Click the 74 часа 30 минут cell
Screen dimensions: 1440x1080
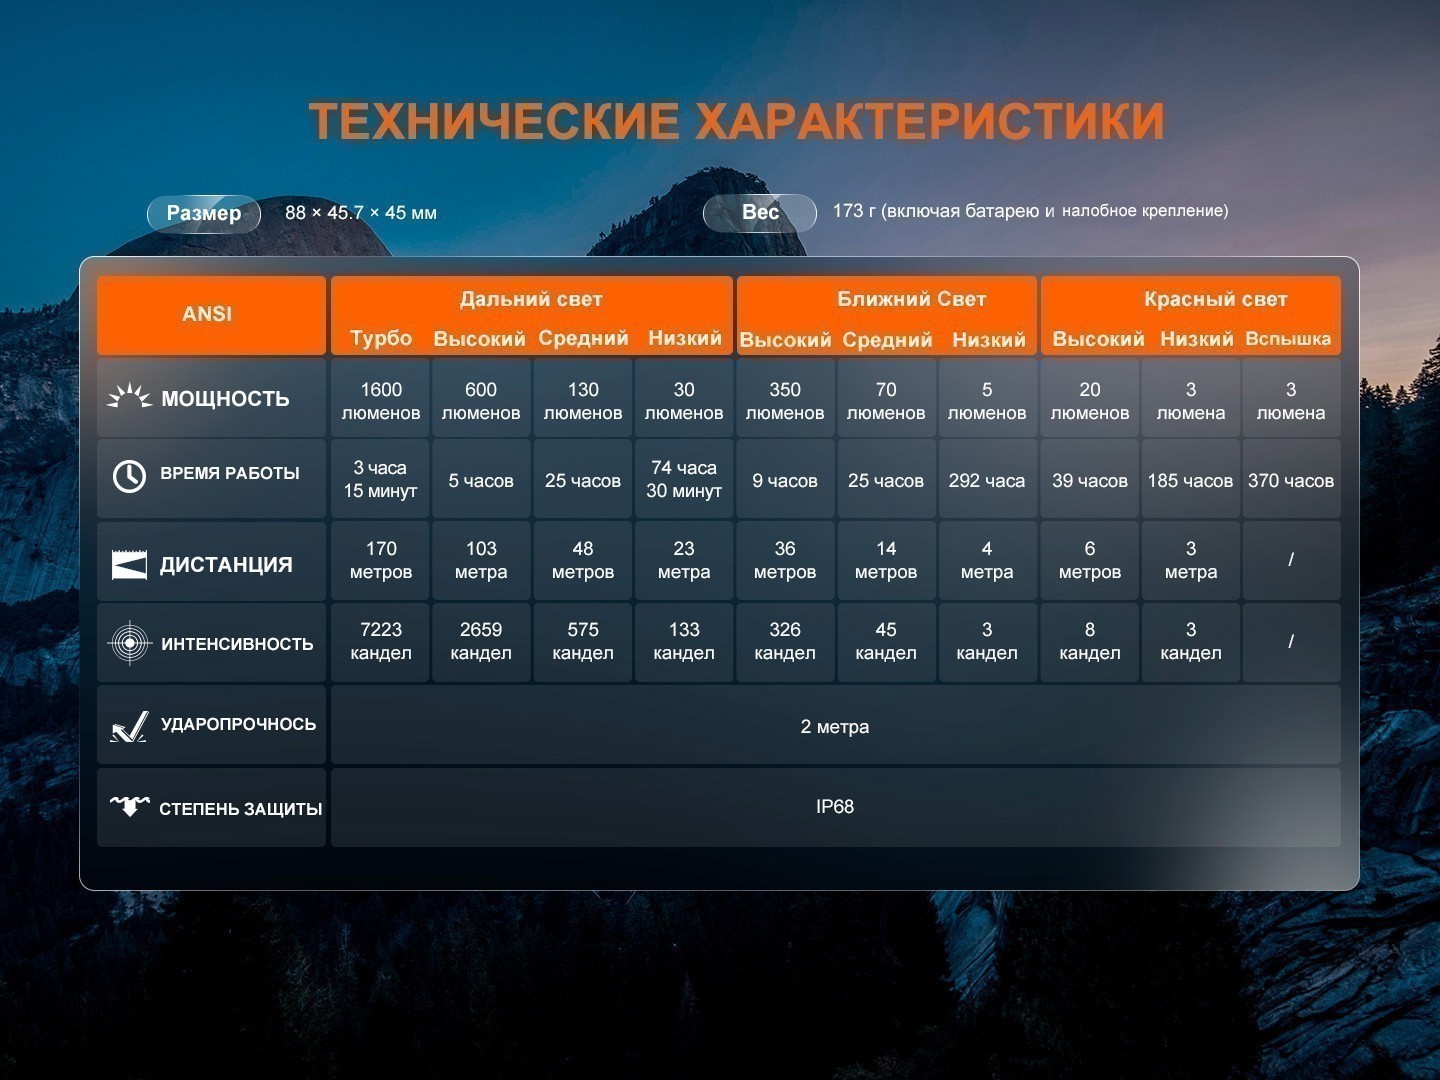point(684,479)
